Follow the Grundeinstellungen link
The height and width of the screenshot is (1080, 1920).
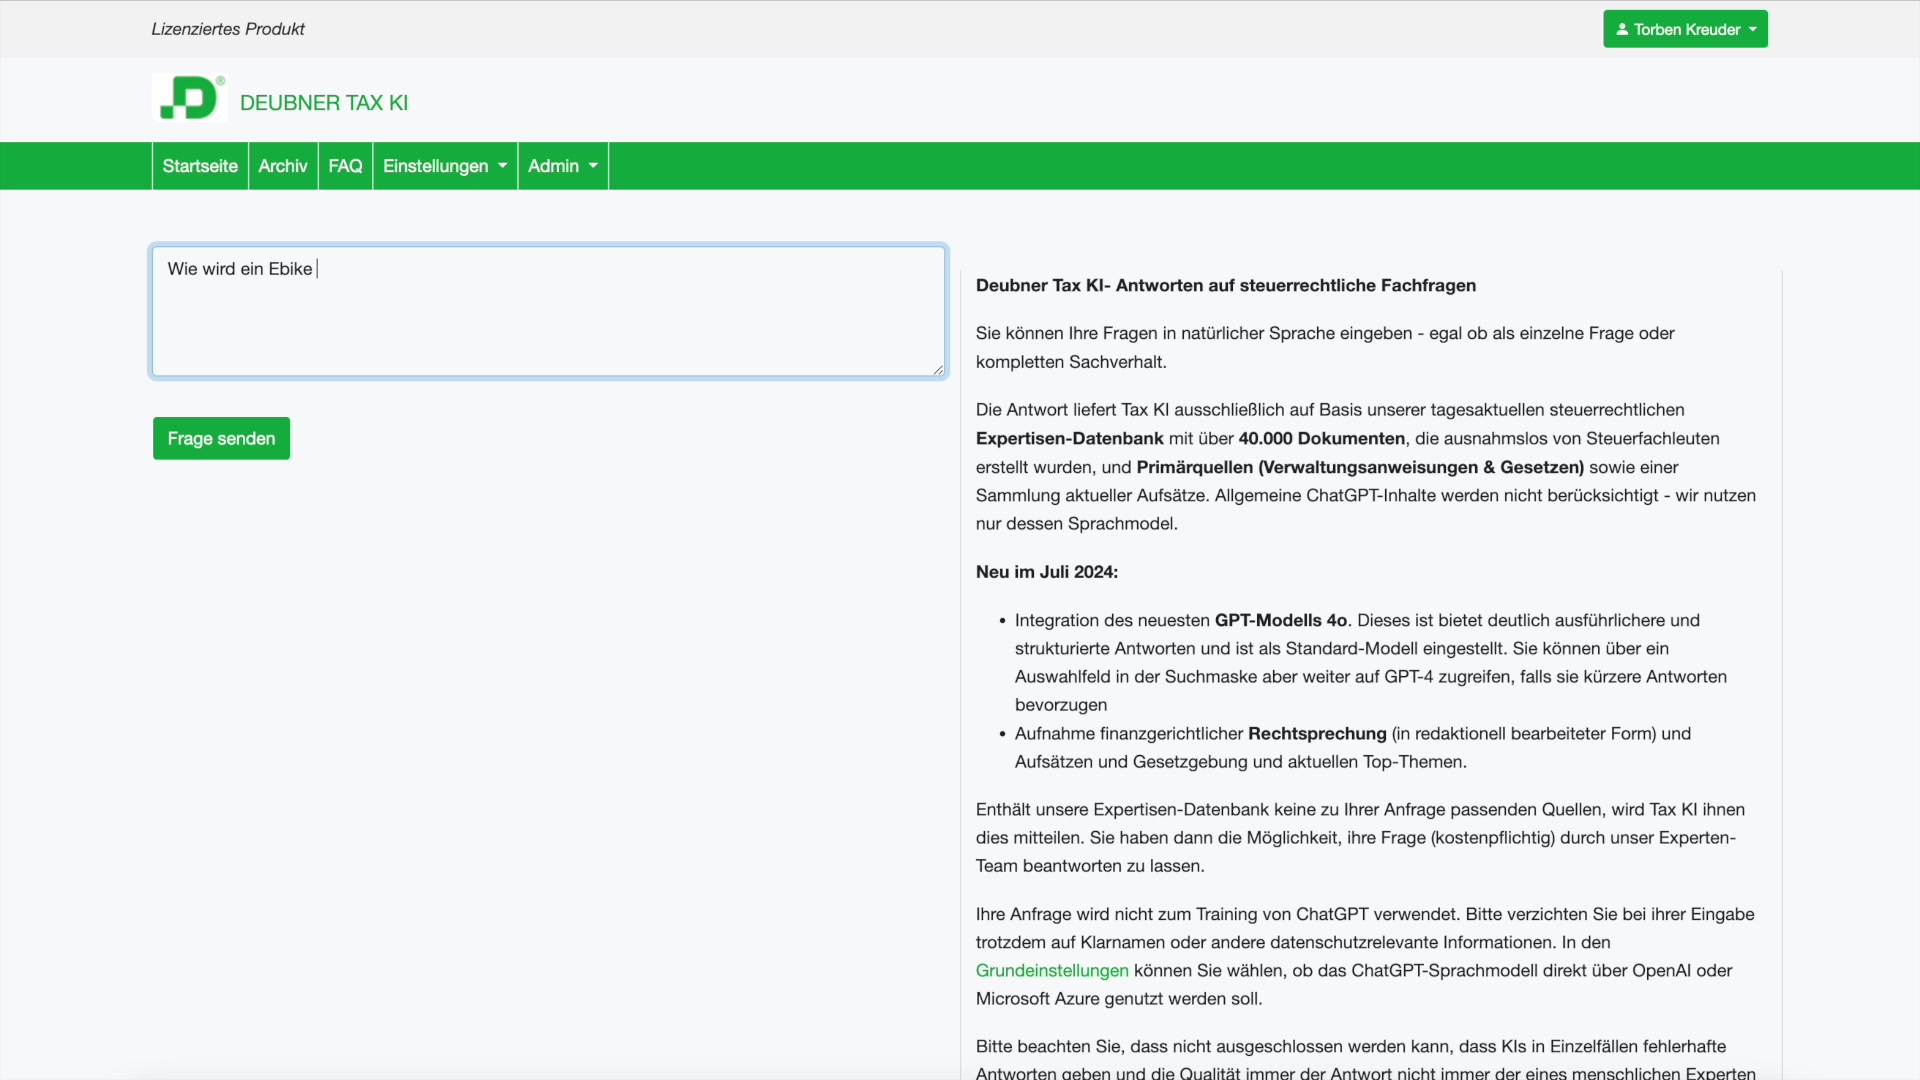tap(1052, 970)
